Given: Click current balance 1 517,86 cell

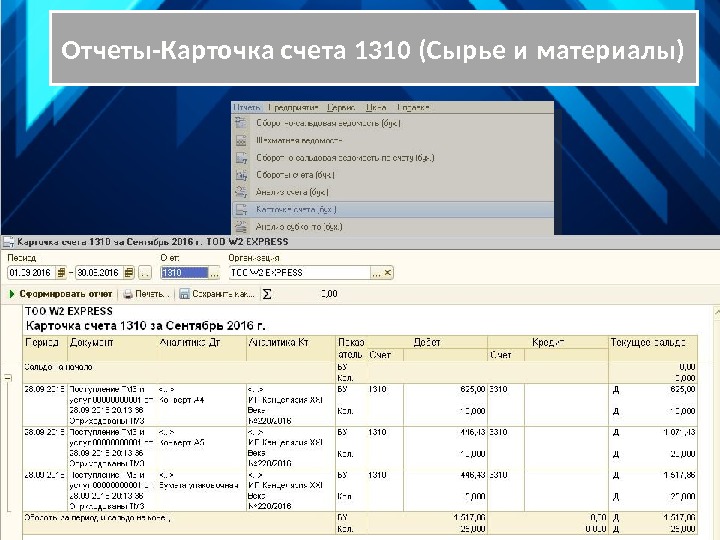Looking at the screenshot, I should 679,475.
